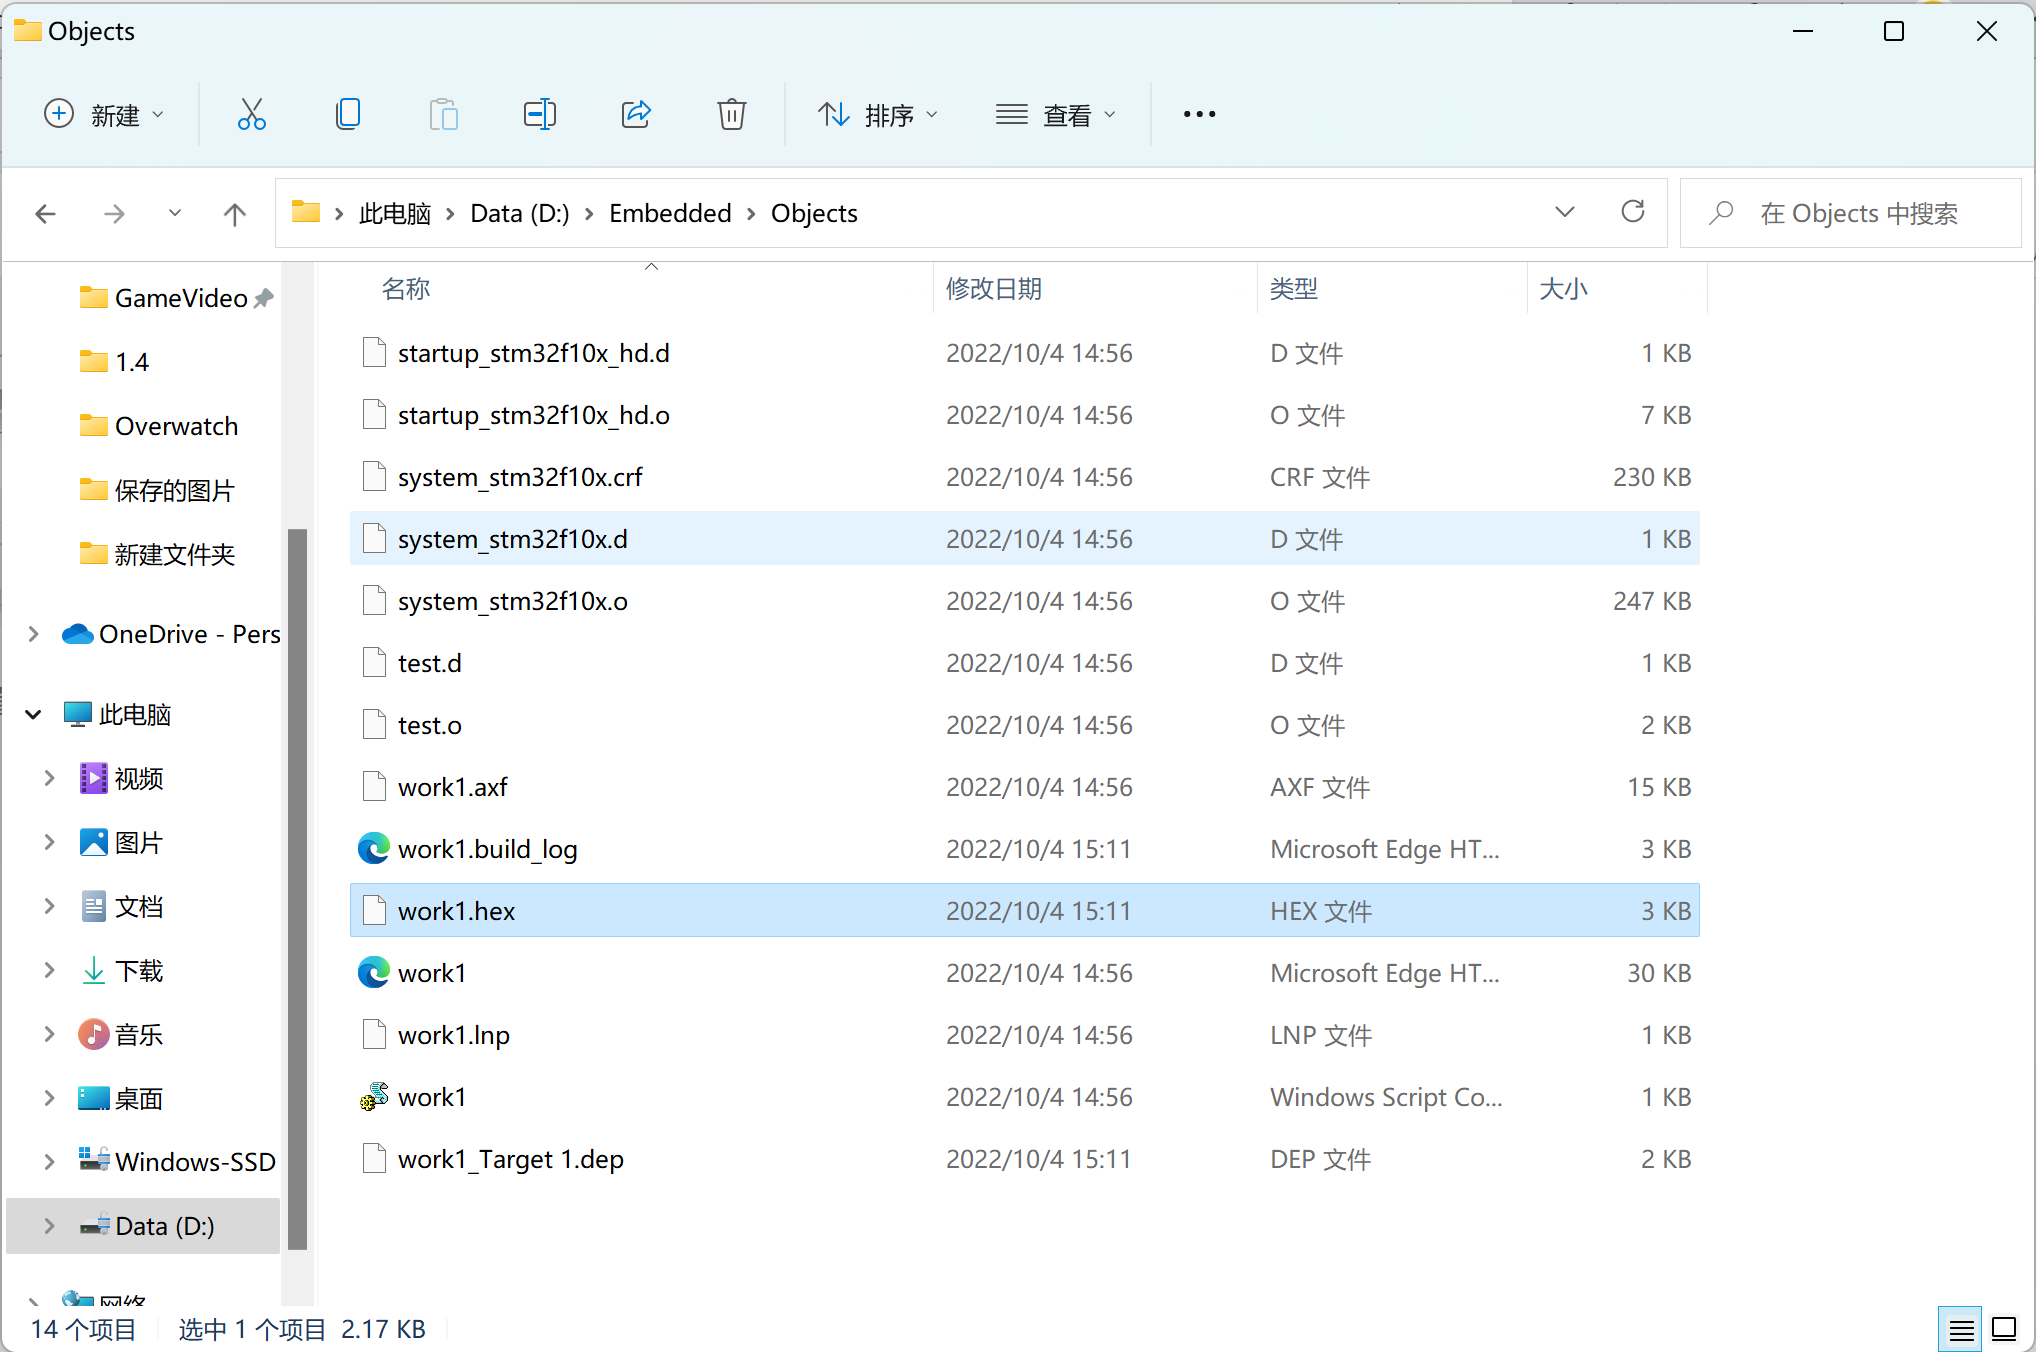Open the View dropdown menu

(1056, 114)
